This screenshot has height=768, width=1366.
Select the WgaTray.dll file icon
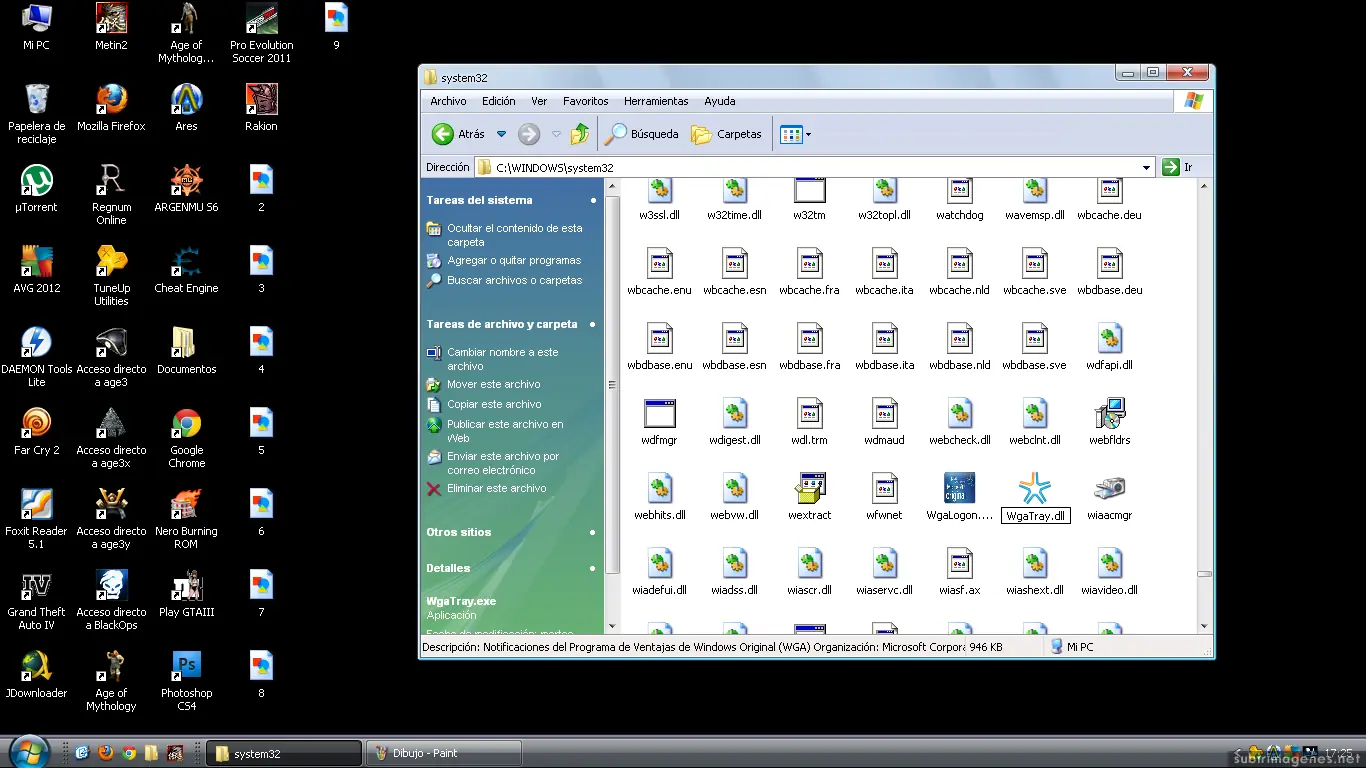(1035, 489)
